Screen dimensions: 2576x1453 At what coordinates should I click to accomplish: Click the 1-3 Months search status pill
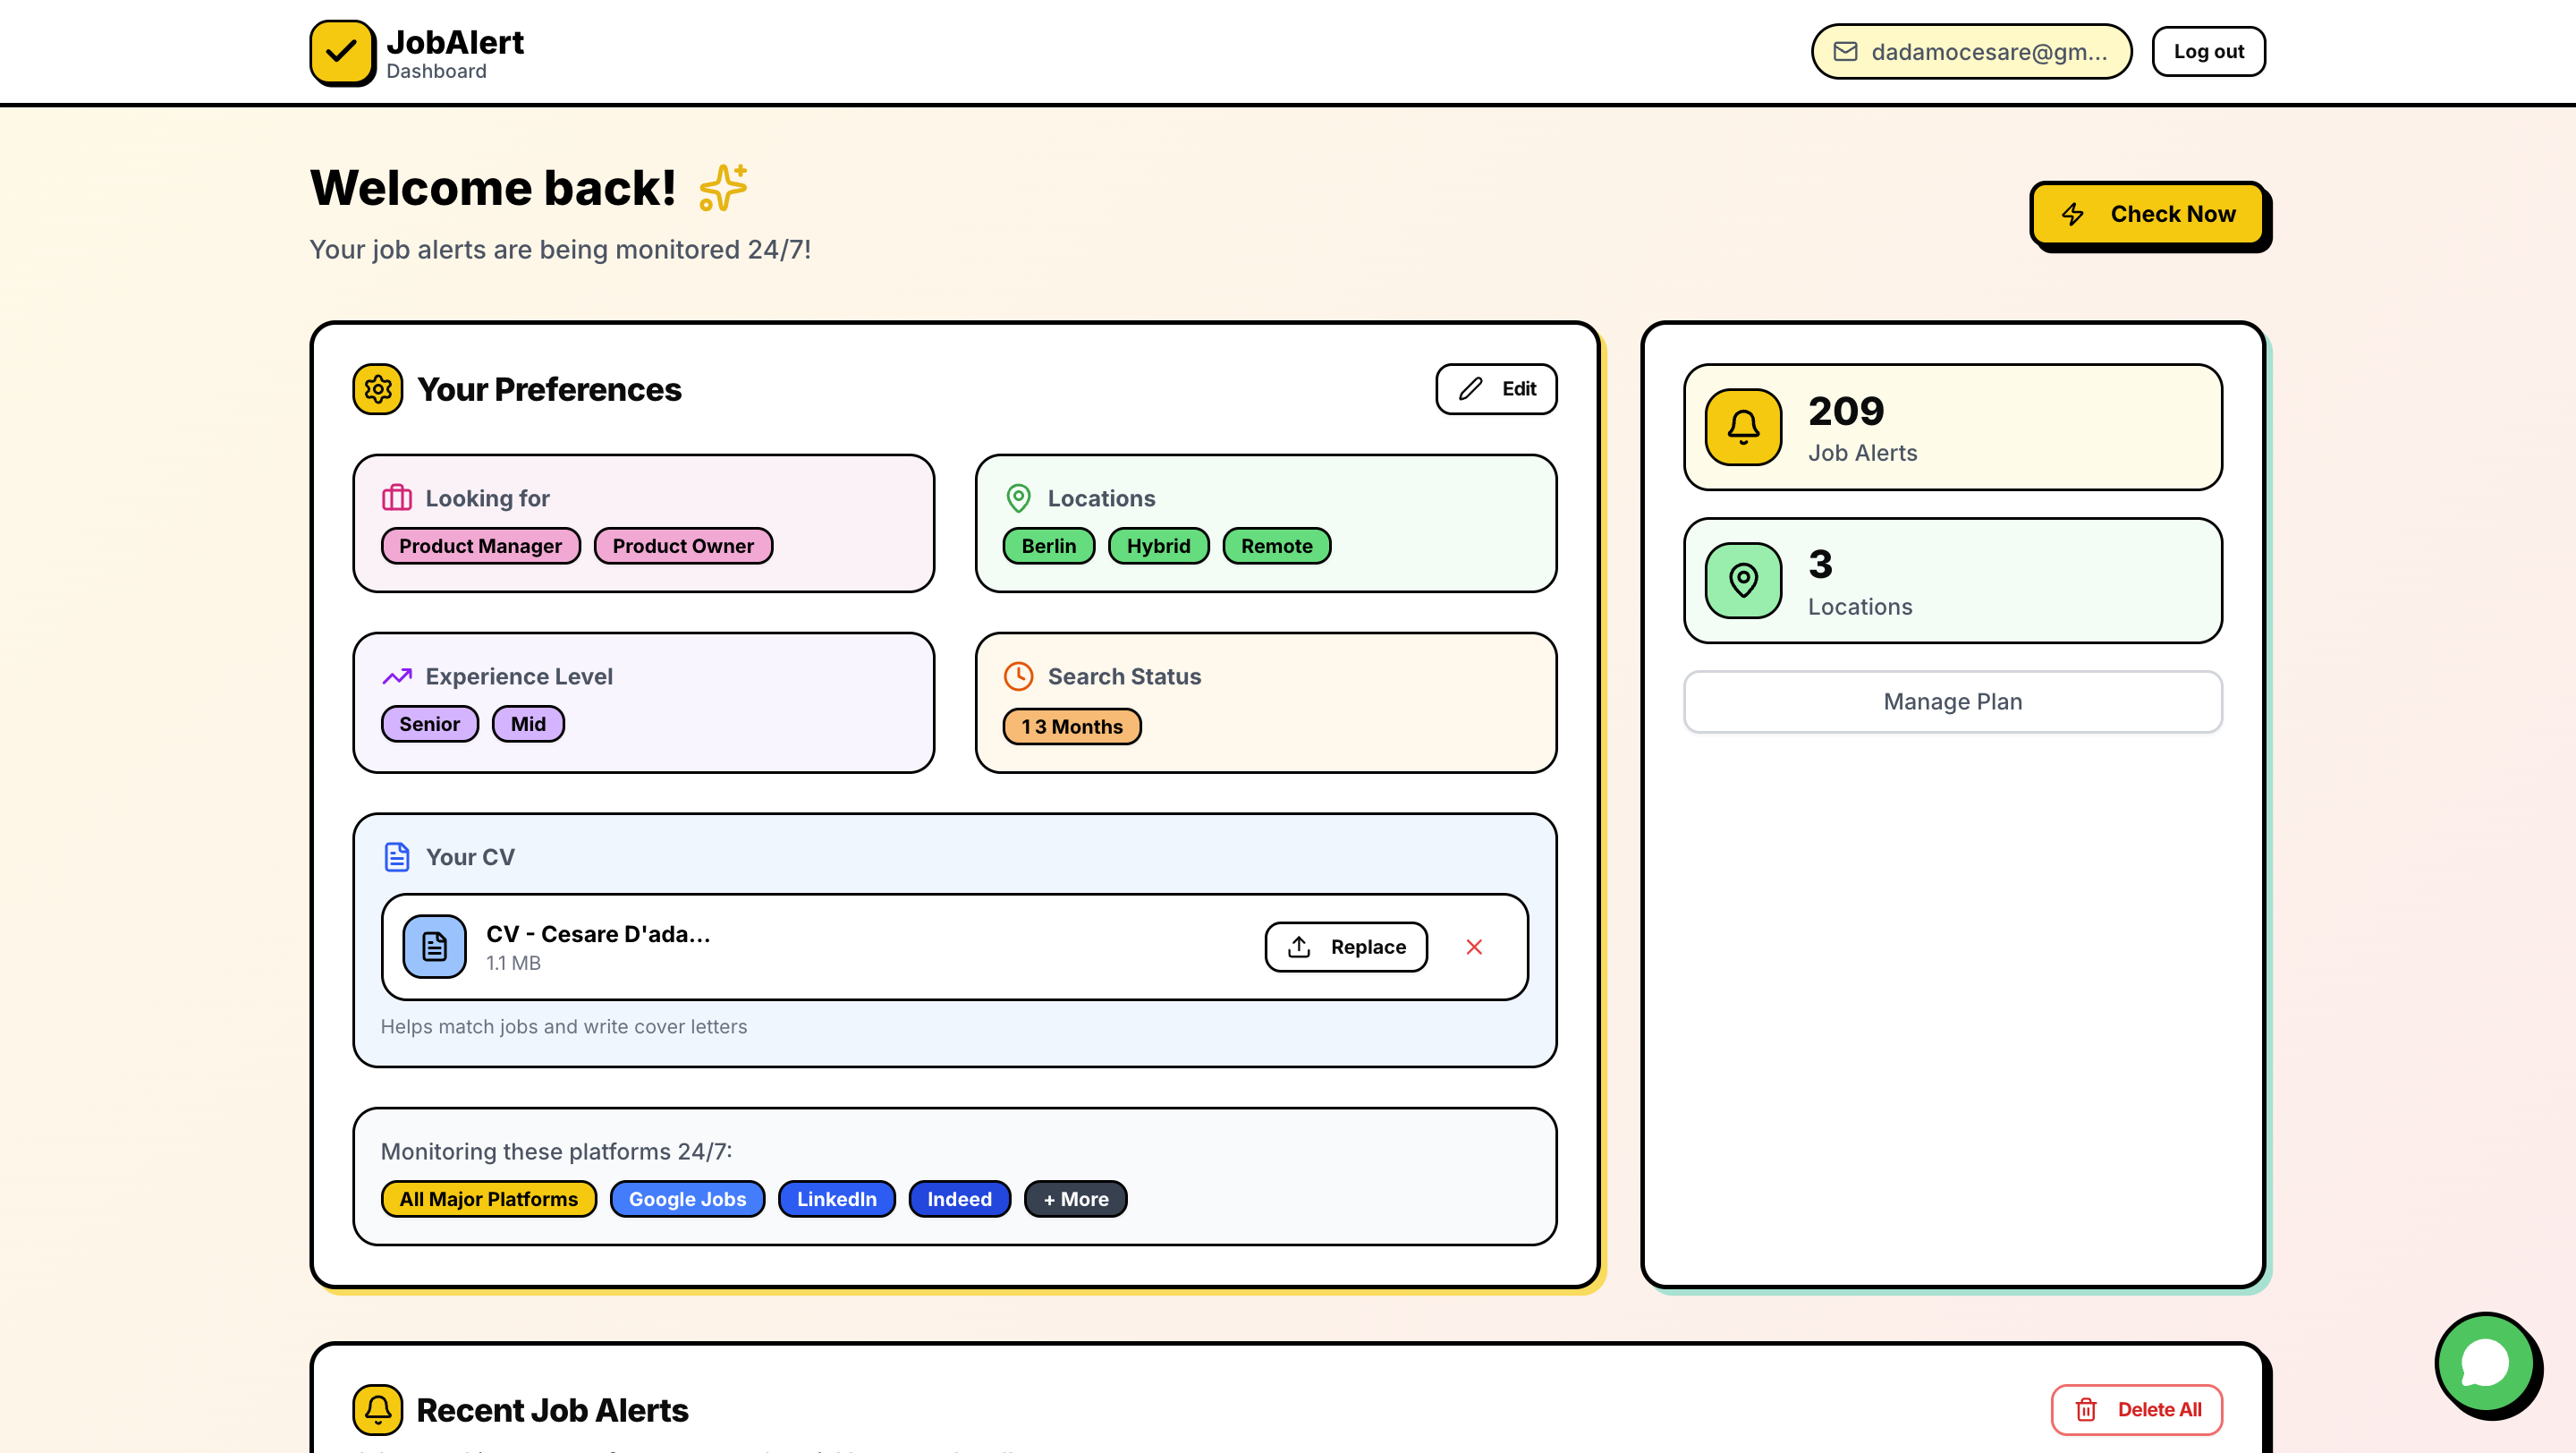coord(1071,726)
